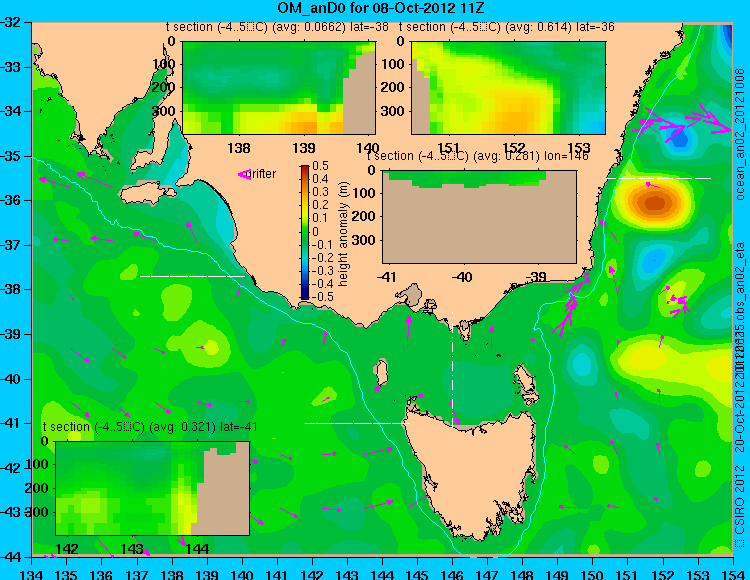Click on King Island northwest of Tasmania
The width and height of the screenshot is (750, 580).
[381, 373]
